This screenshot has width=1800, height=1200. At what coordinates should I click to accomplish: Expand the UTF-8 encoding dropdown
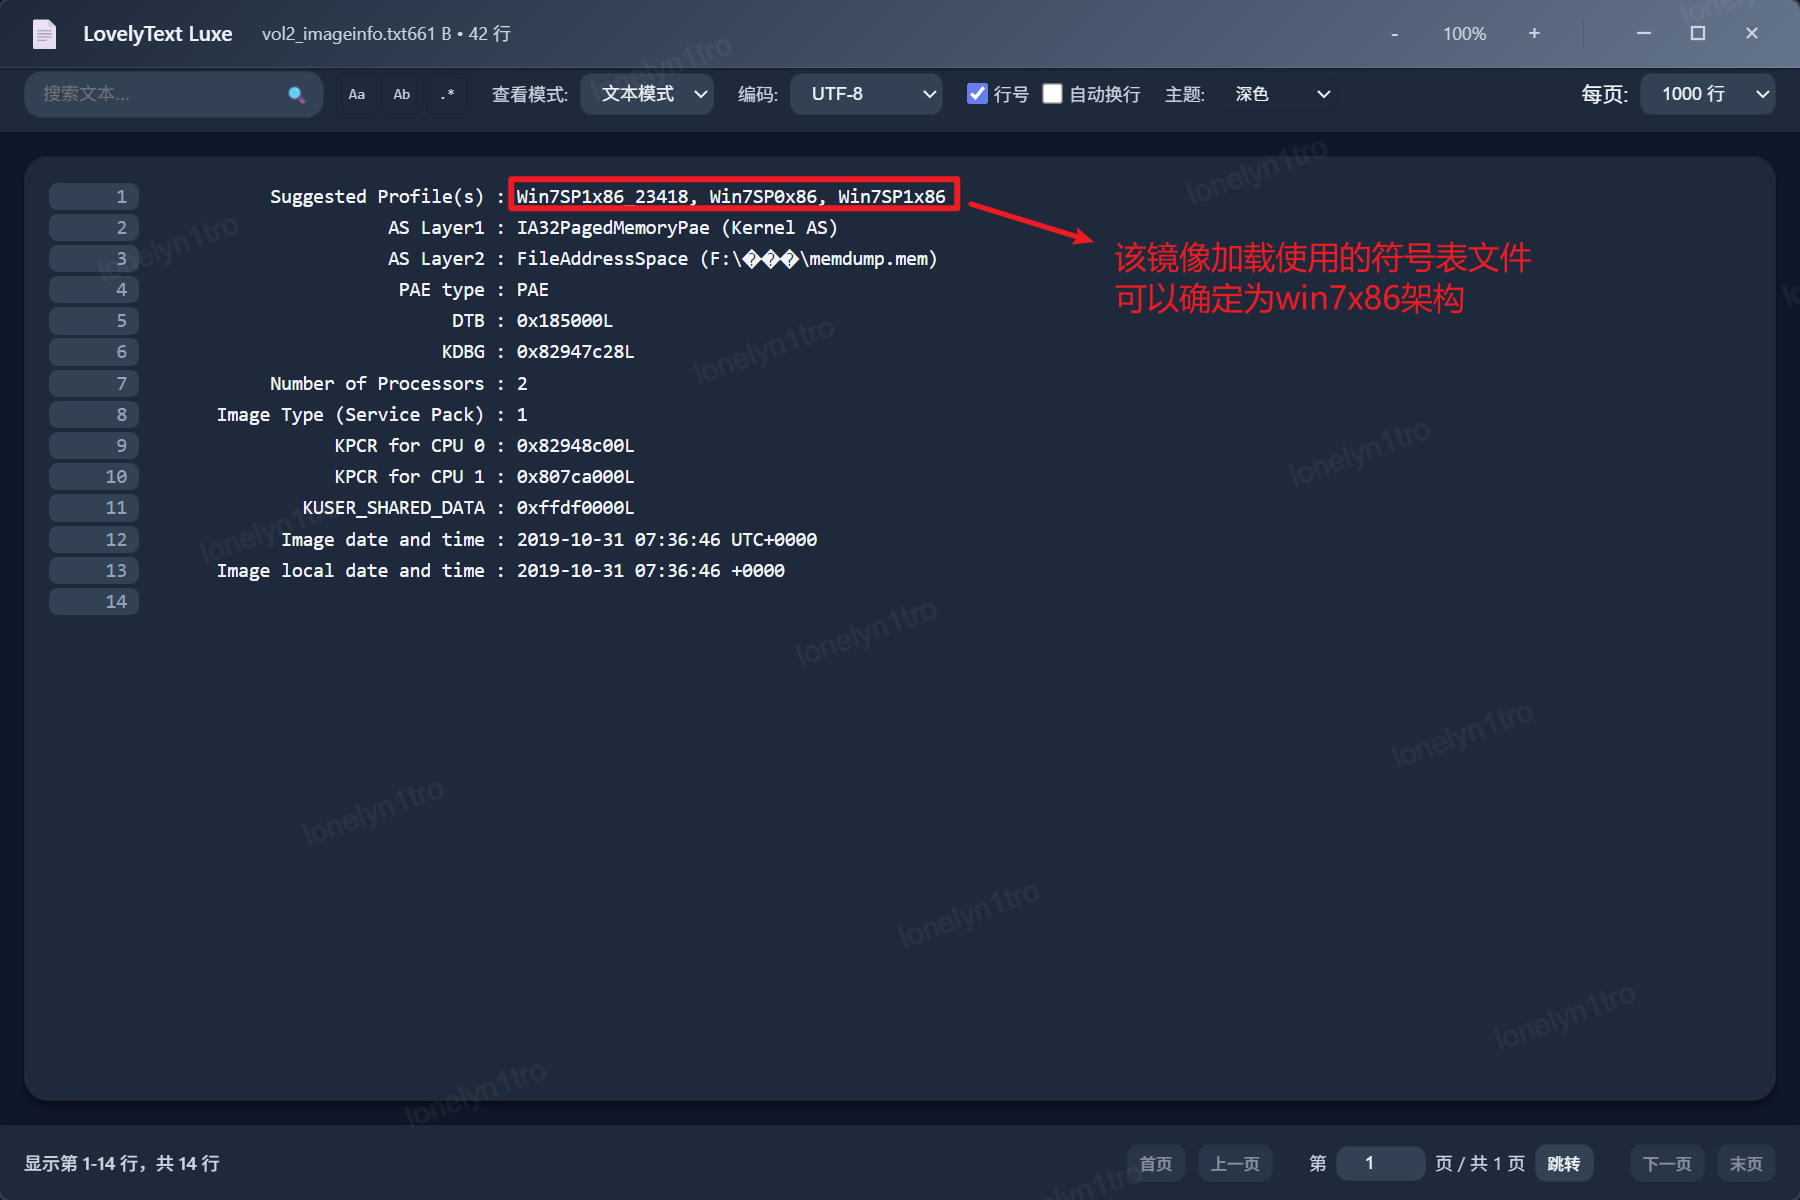tap(866, 94)
